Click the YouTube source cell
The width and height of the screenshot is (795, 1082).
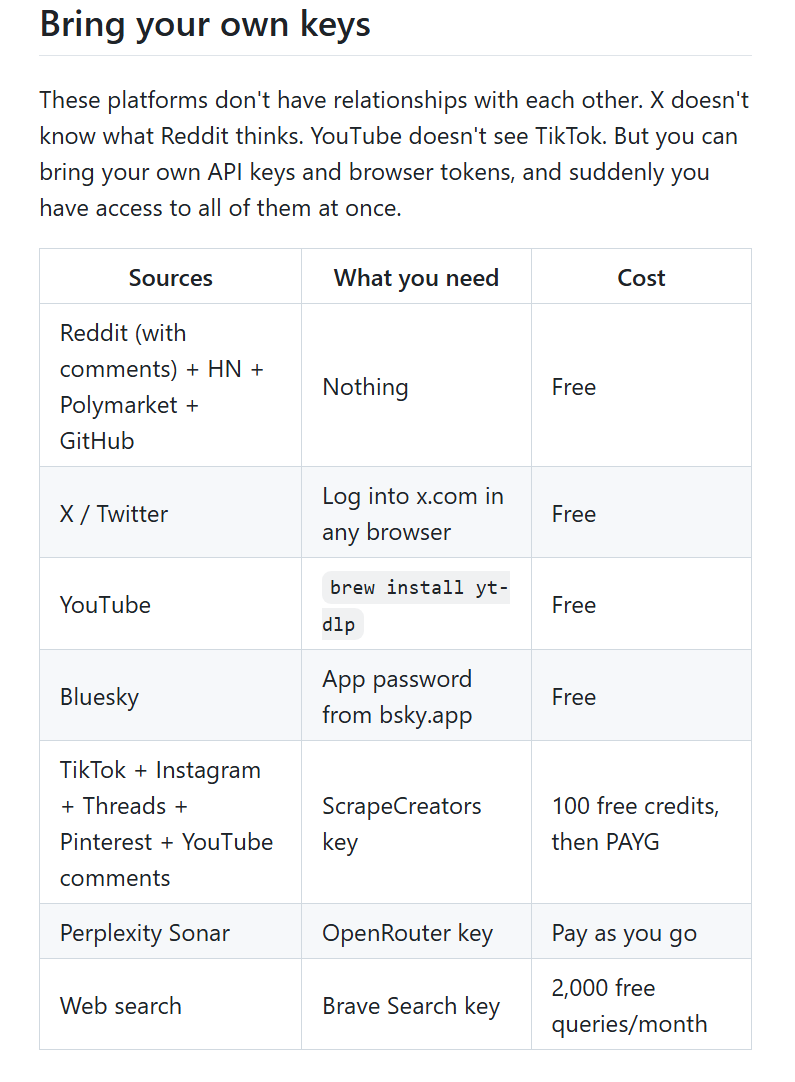(170, 604)
